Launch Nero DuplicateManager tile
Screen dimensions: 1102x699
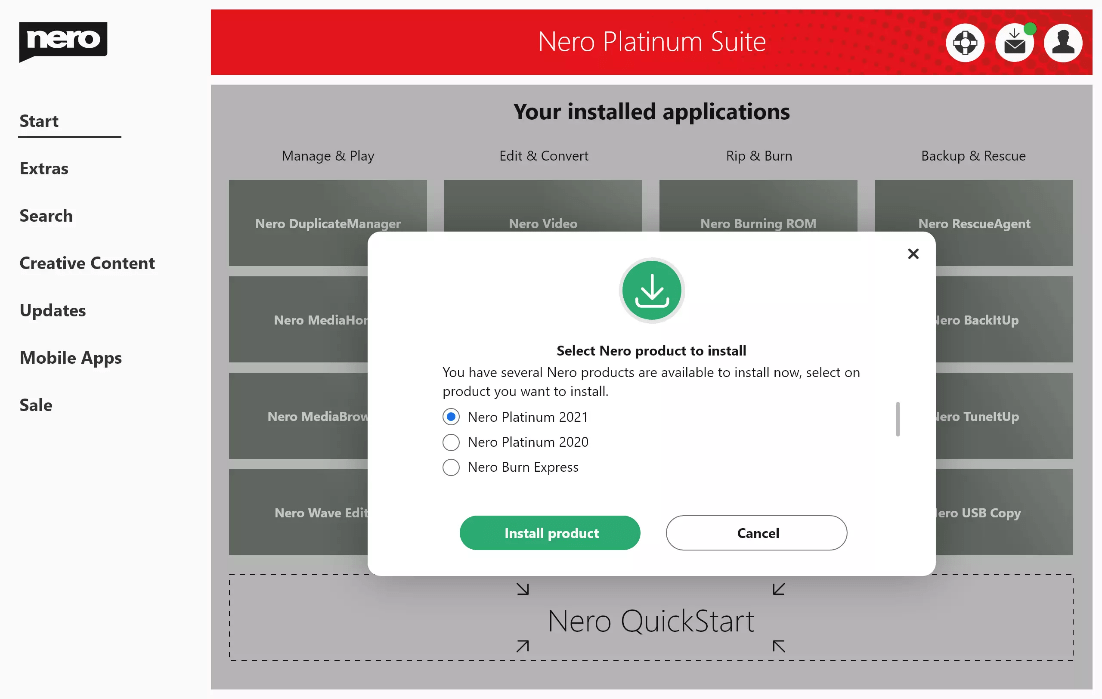tap(327, 223)
